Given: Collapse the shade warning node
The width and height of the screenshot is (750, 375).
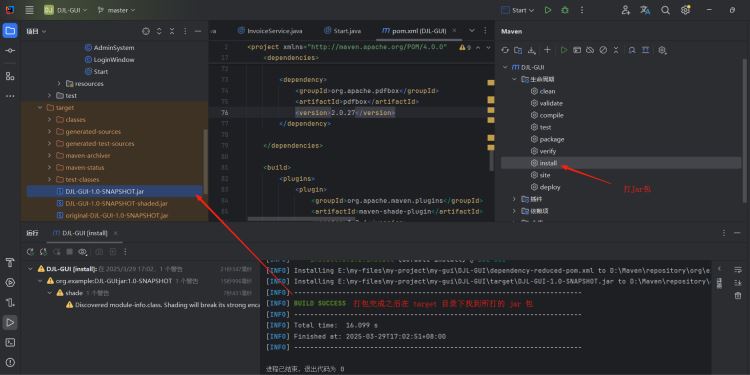Looking at the screenshot, I should [49, 293].
